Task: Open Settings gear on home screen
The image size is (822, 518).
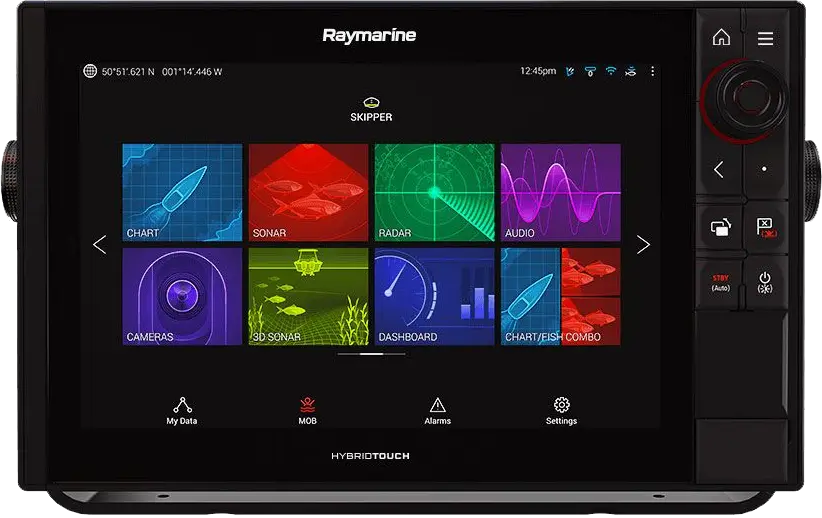Action: [561, 410]
